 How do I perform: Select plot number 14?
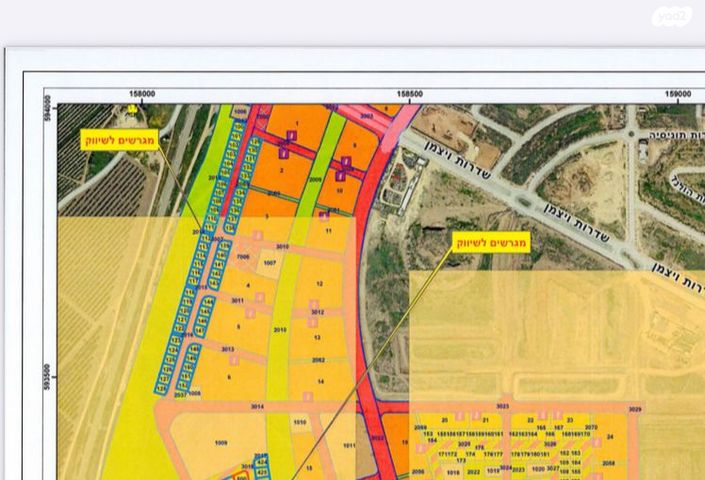(x=320, y=381)
